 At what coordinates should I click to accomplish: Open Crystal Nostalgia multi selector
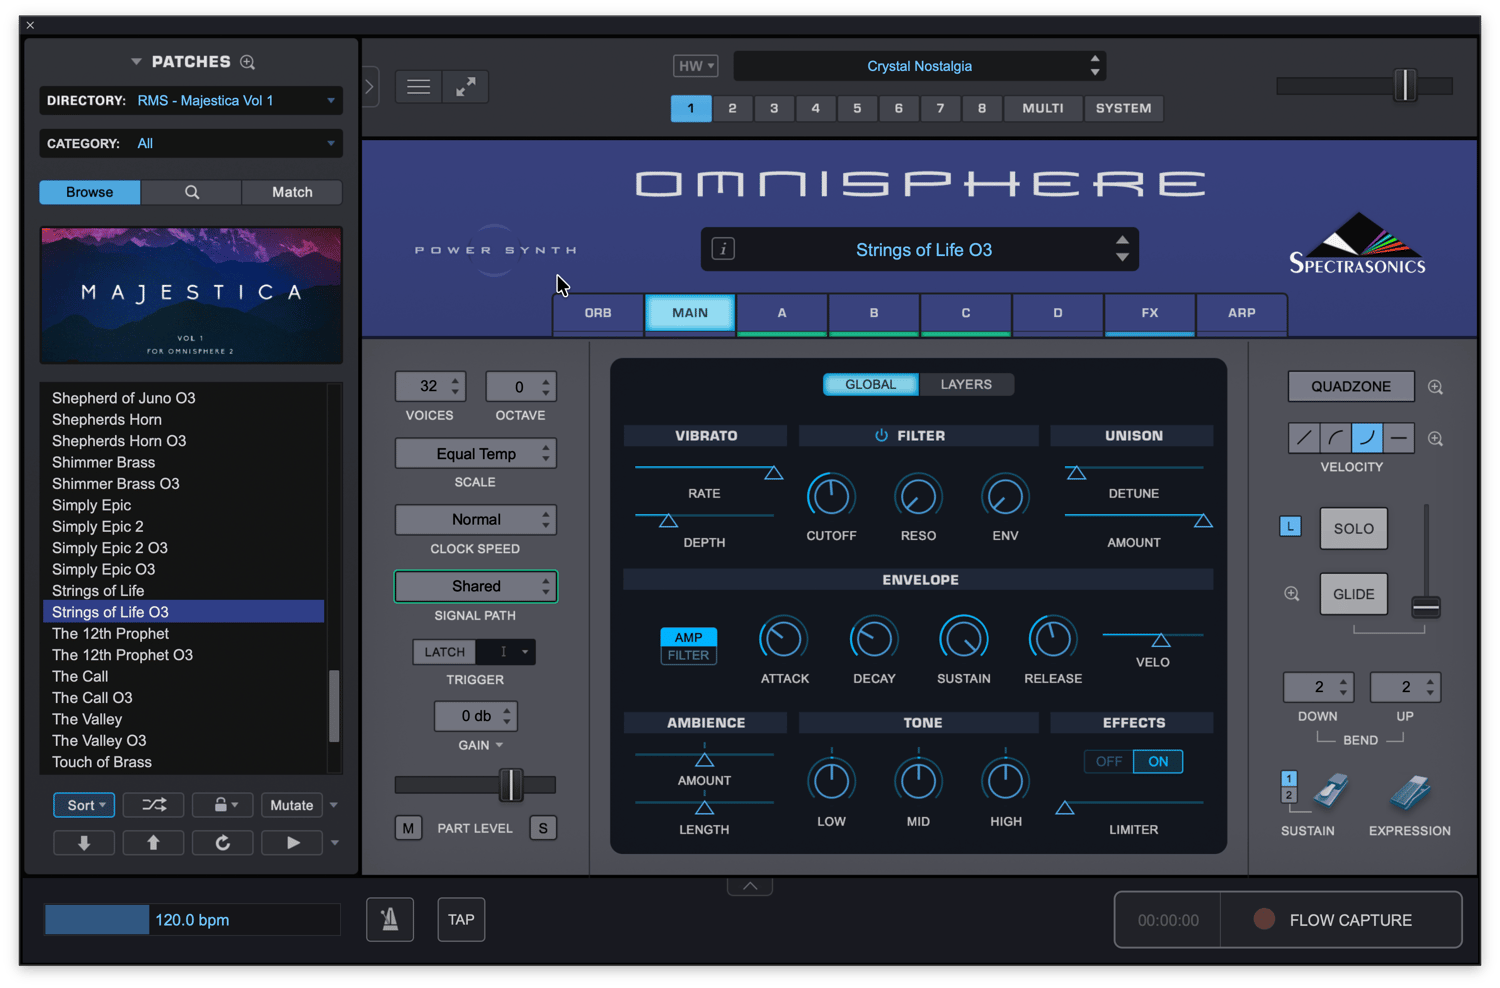(x=919, y=66)
